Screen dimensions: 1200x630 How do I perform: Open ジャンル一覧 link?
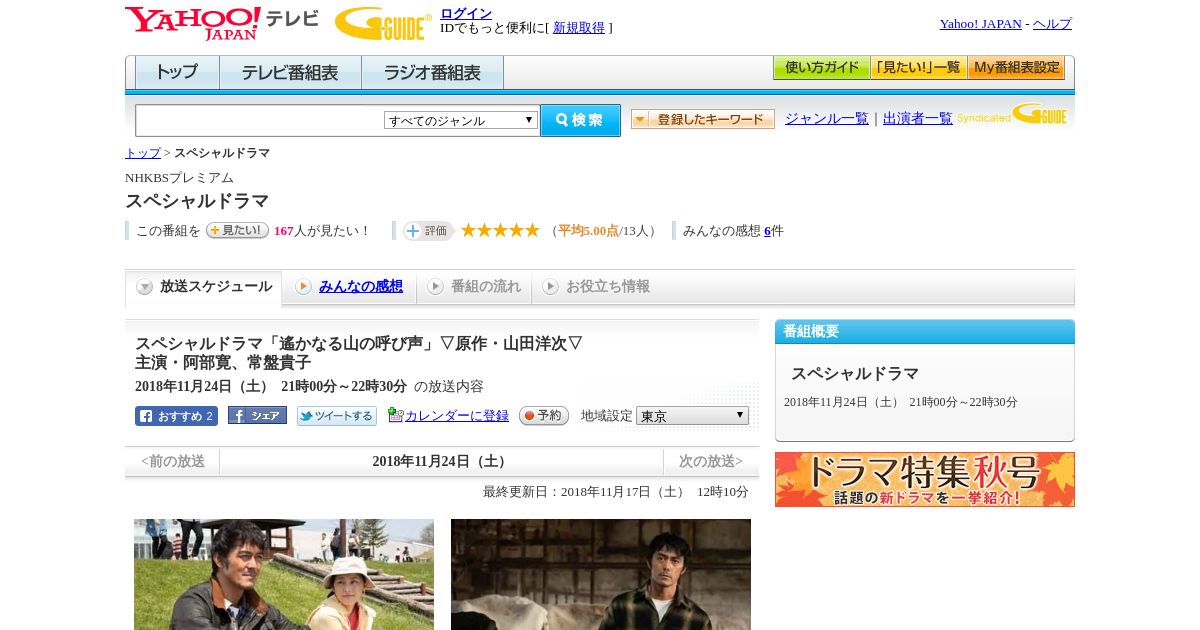pyautogui.click(x=827, y=118)
